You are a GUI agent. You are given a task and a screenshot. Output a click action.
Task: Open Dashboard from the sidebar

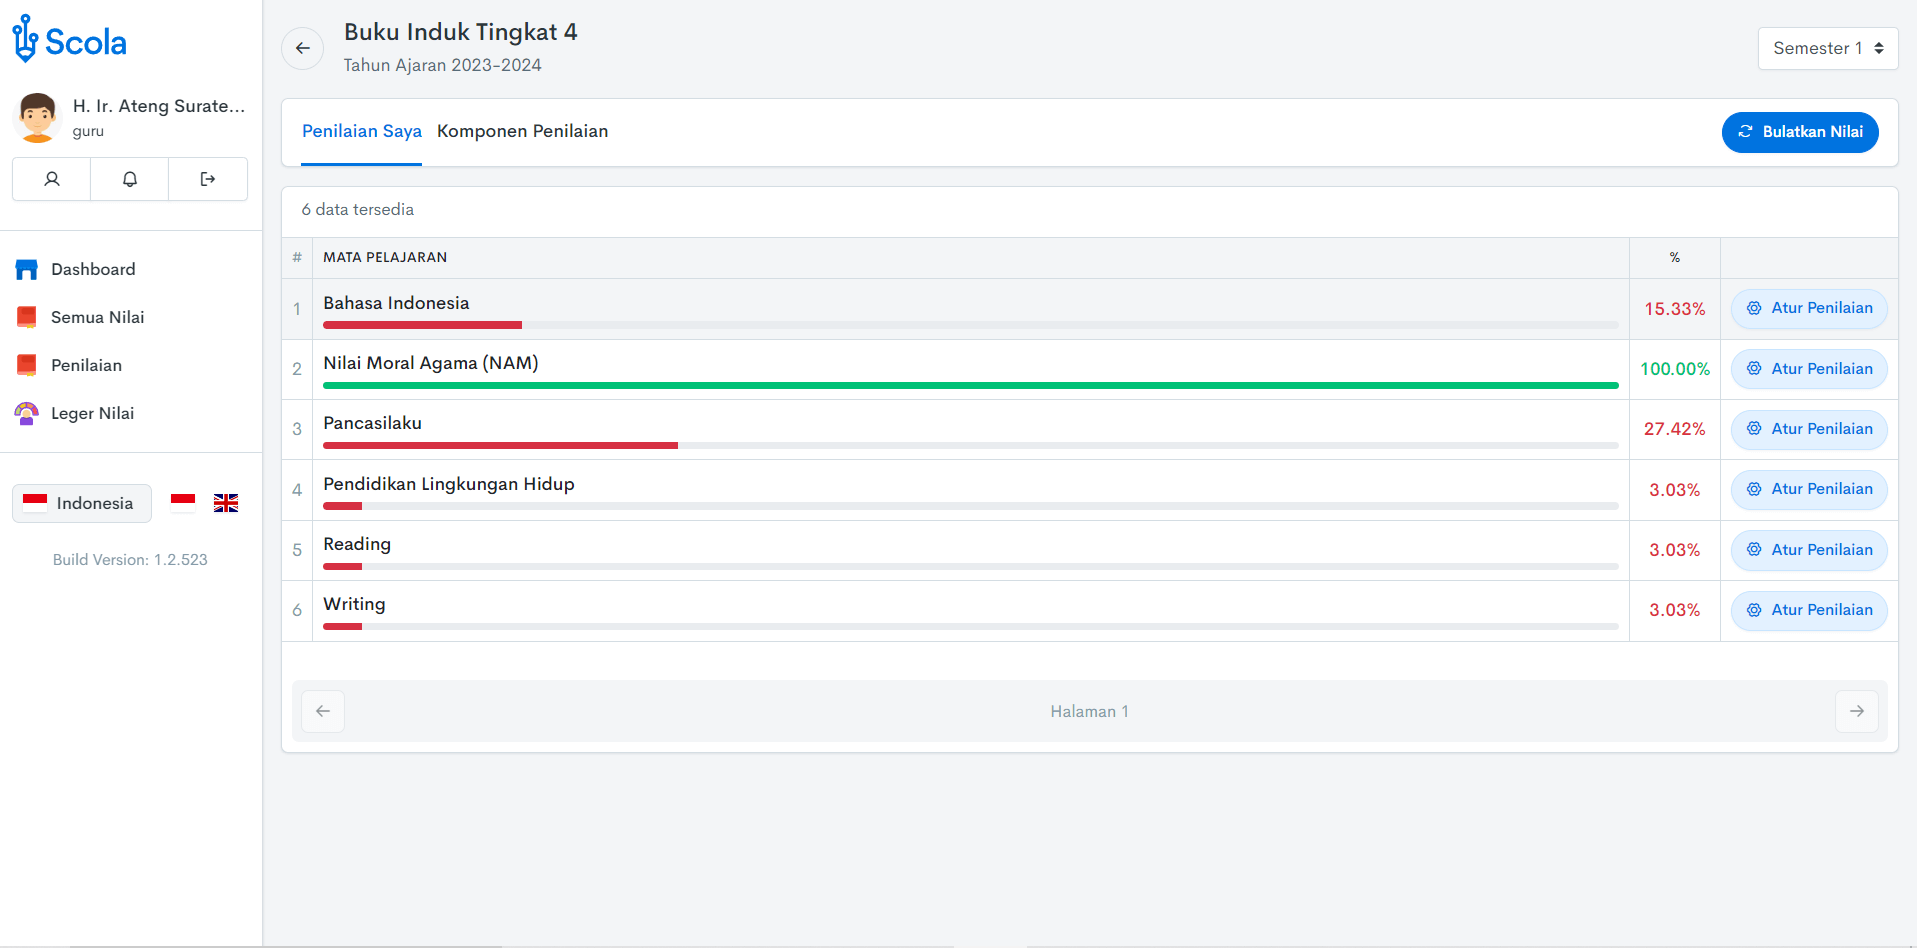click(93, 269)
